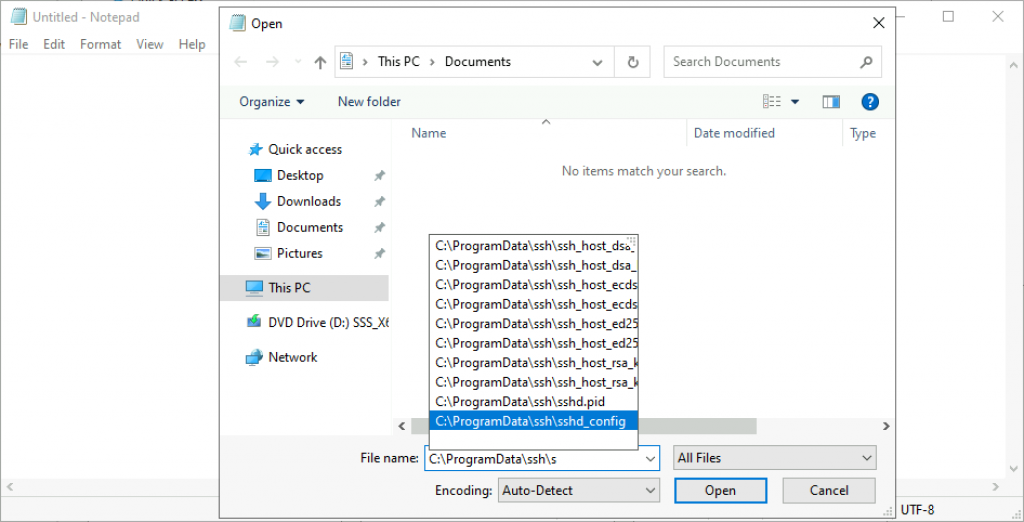Click the Open button
The width and height of the screenshot is (1024, 522).
click(720, 490)
